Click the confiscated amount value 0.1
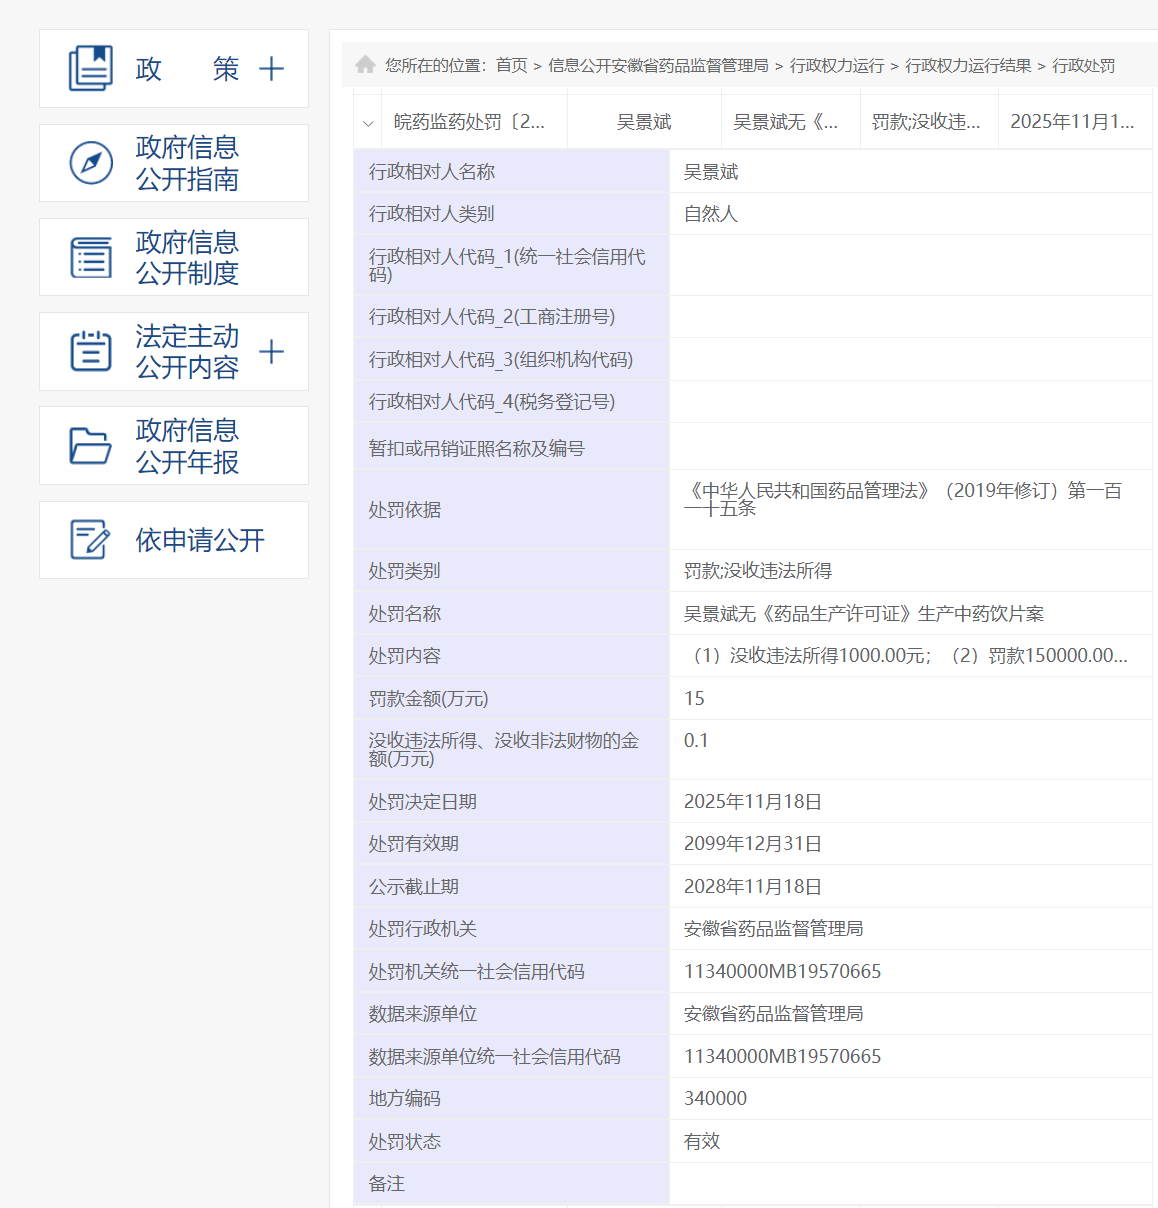 point(696,741)
